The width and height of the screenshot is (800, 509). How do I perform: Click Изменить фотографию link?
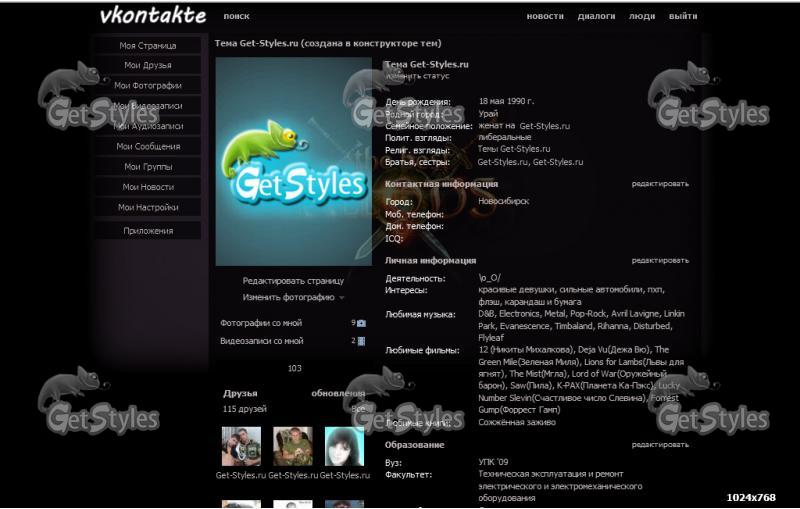click(x=288, y=297)
